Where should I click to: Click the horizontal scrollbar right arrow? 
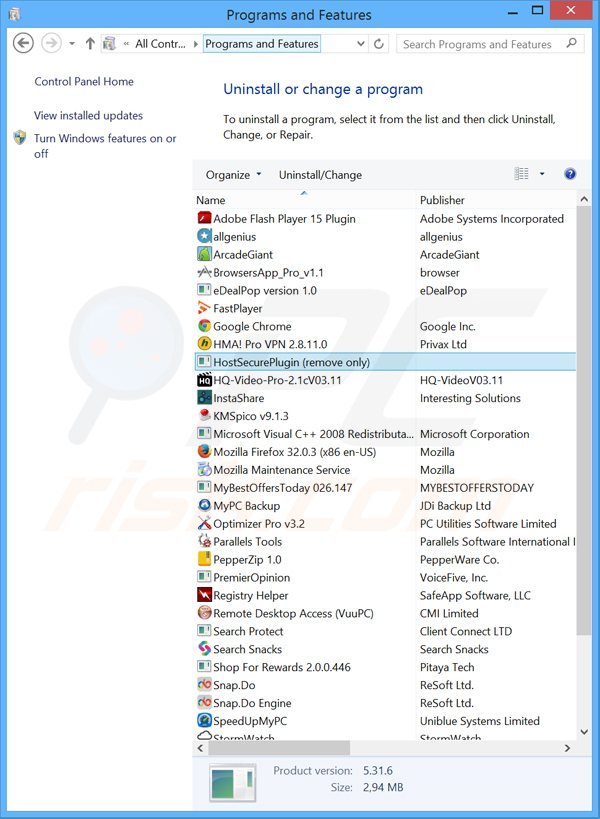tap(568, 748)
